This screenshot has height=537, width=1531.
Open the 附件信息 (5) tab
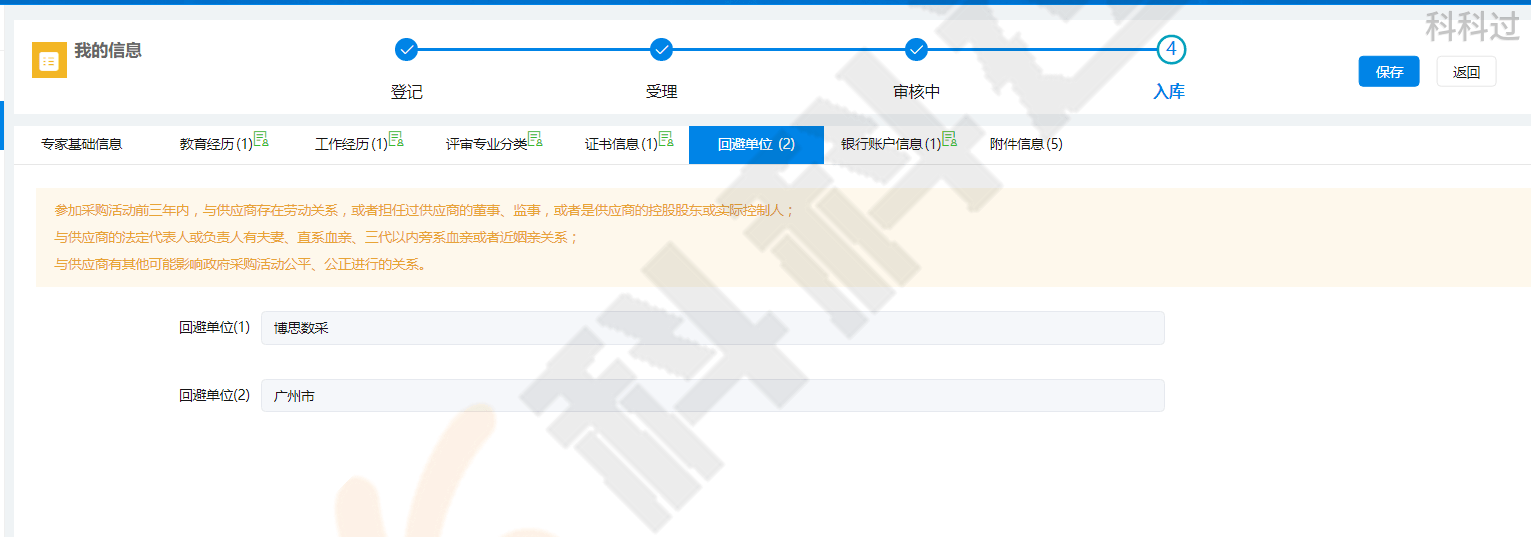click(1026, 144)
